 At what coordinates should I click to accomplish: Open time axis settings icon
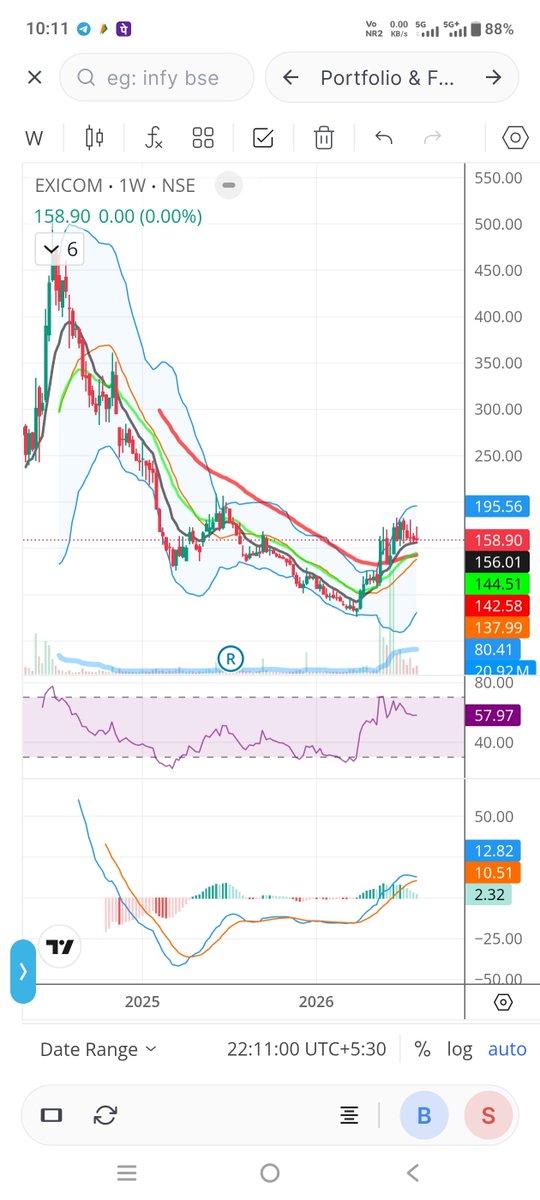click(x=503, y=1002)
